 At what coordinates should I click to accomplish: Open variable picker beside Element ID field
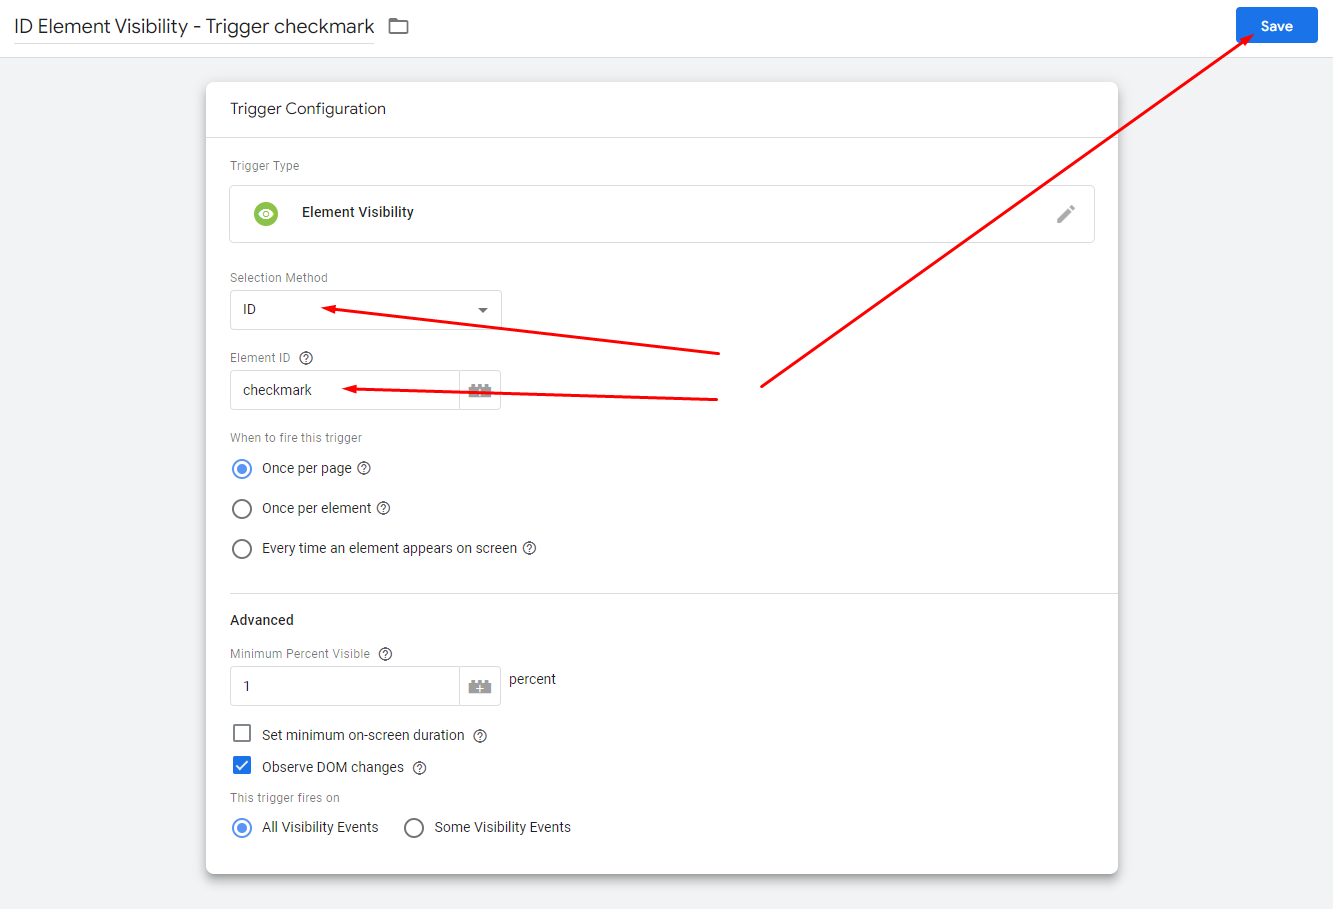click(480, 390)
